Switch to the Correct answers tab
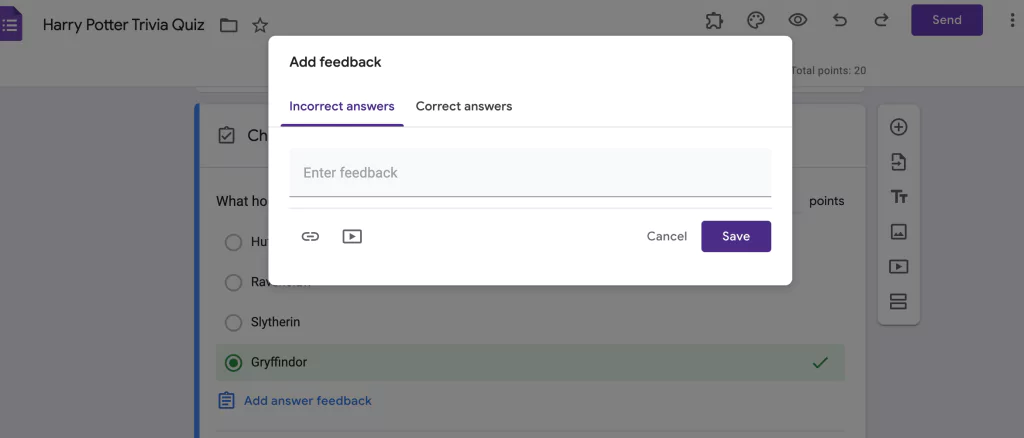The width and height of the screenshot is (1024, 438). tap(464, 106)
